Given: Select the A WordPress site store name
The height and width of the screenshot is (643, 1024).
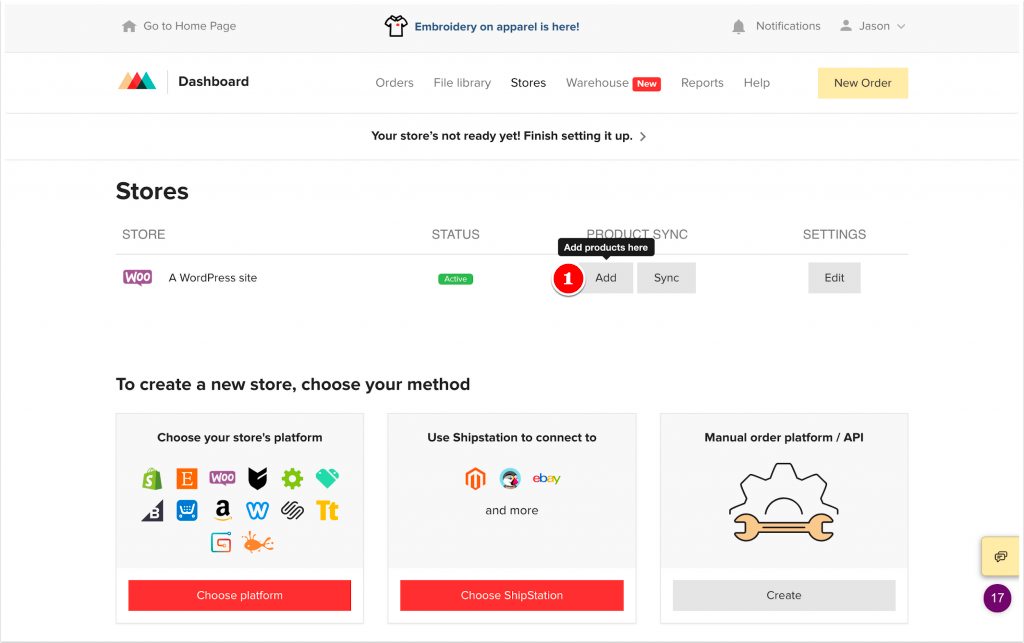Looking at the screenshot, I should pos(213,277).
